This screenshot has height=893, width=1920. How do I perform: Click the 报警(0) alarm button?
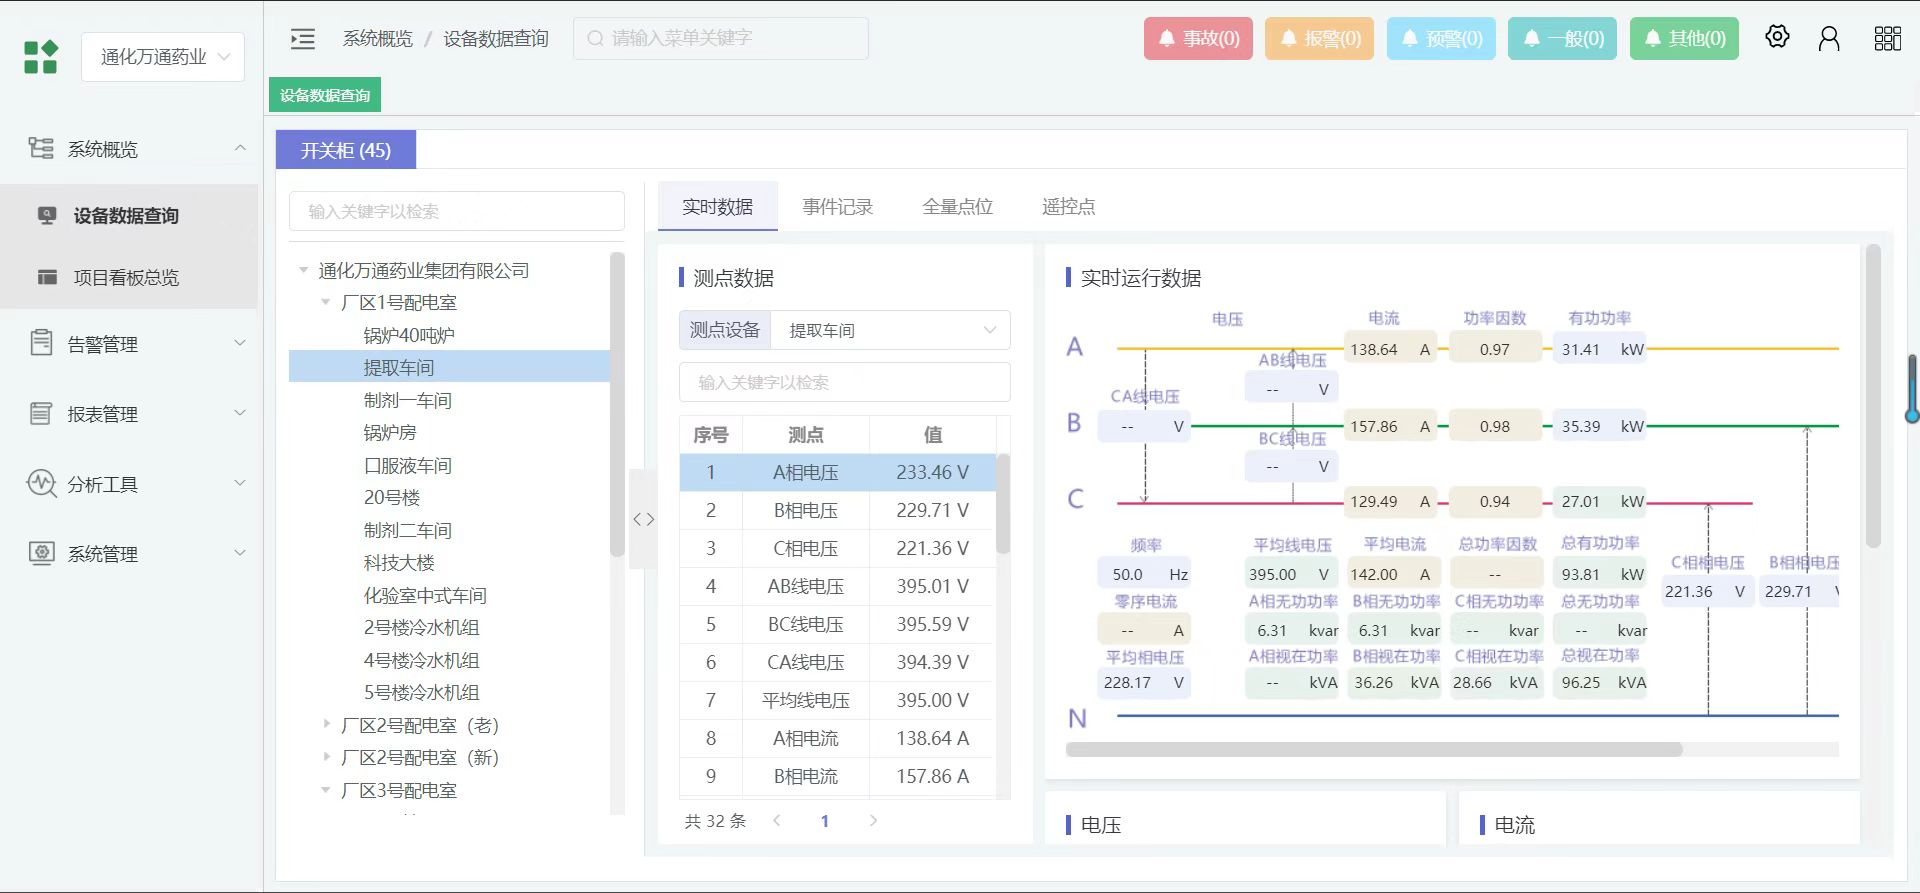pos(1319,39)
